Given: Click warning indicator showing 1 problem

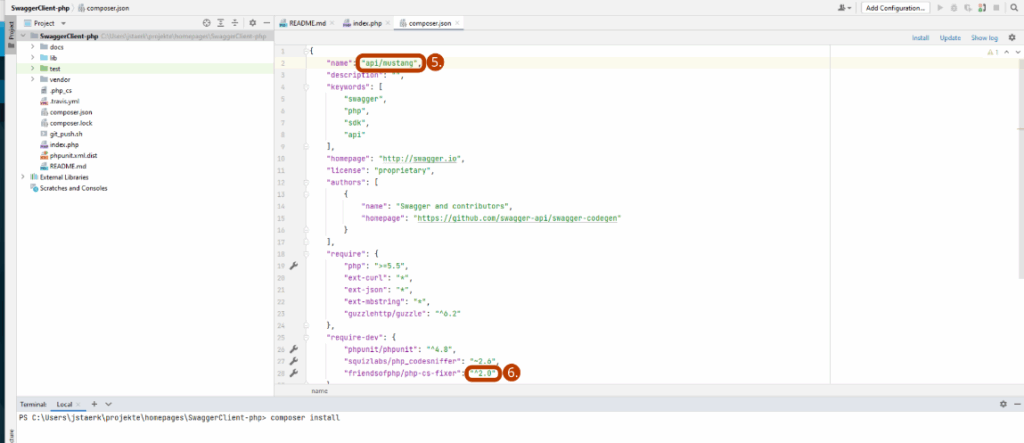Looking at the screenshot, I should point(993,52).
